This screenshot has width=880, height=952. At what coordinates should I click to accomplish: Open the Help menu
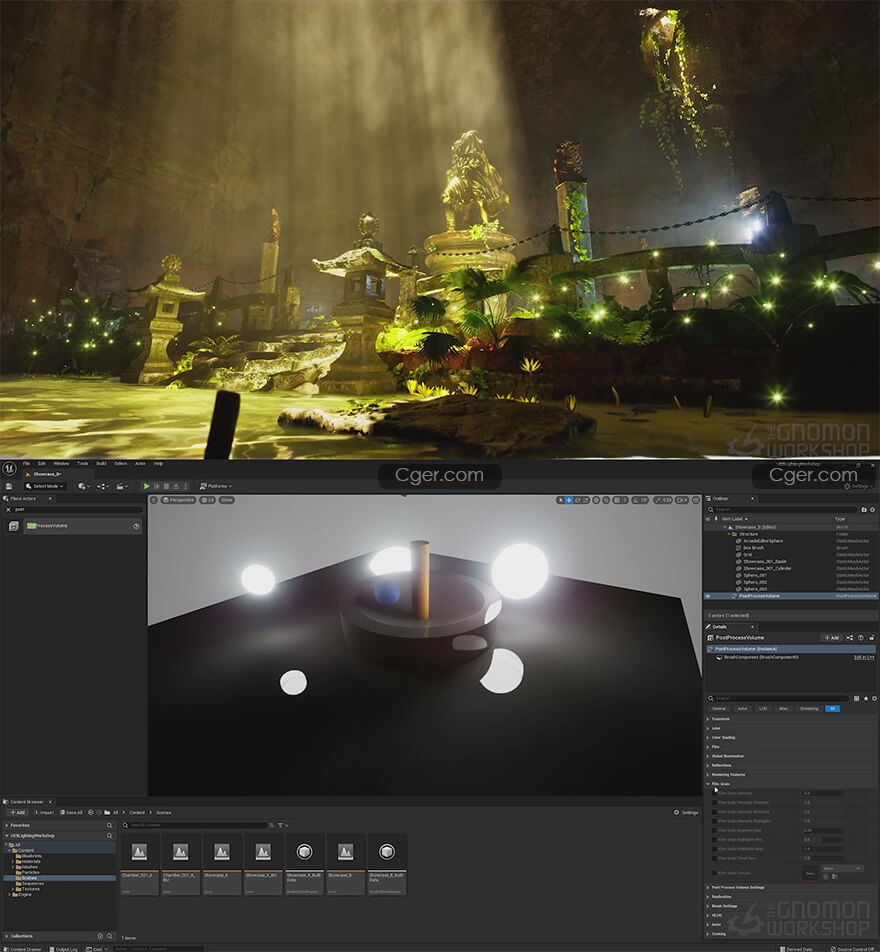(x=159, y=464)
